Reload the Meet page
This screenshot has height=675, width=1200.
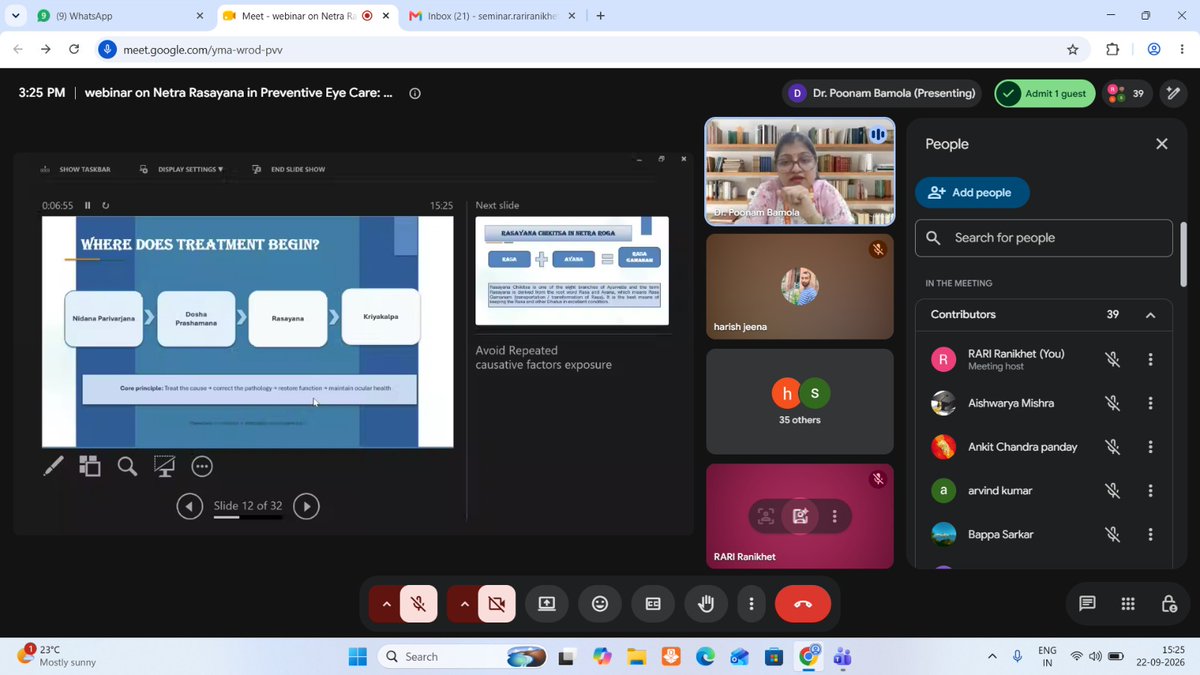coord(74,49)
